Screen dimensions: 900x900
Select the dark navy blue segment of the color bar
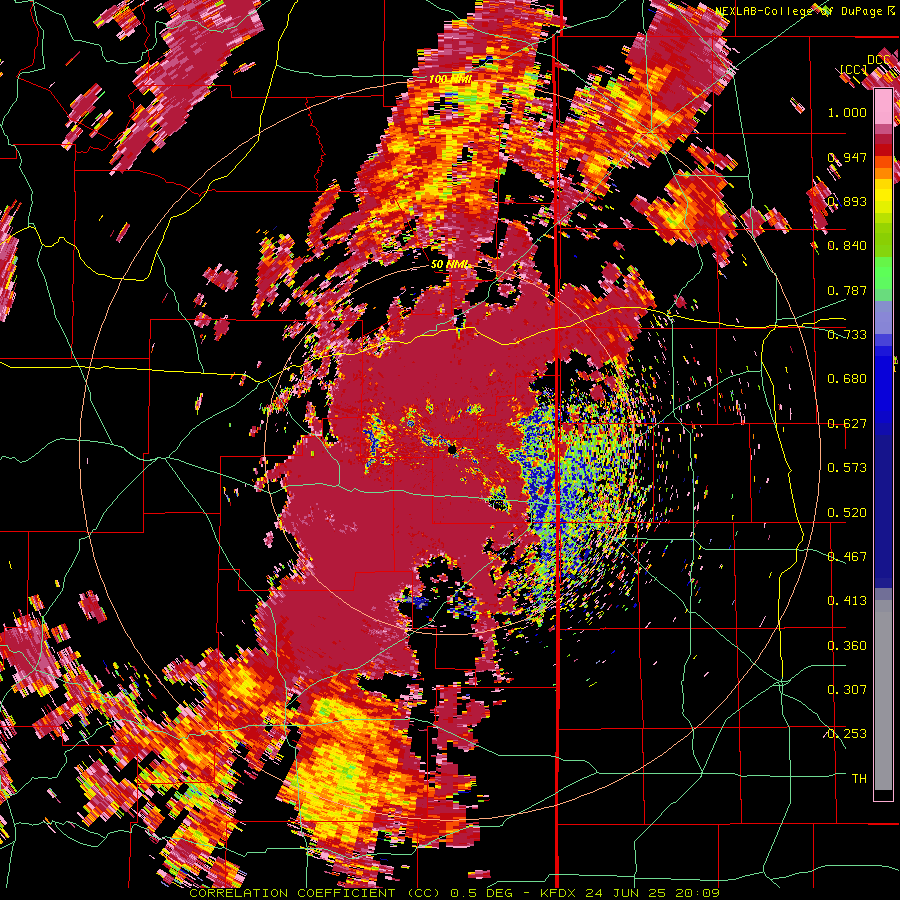[883, 508]
